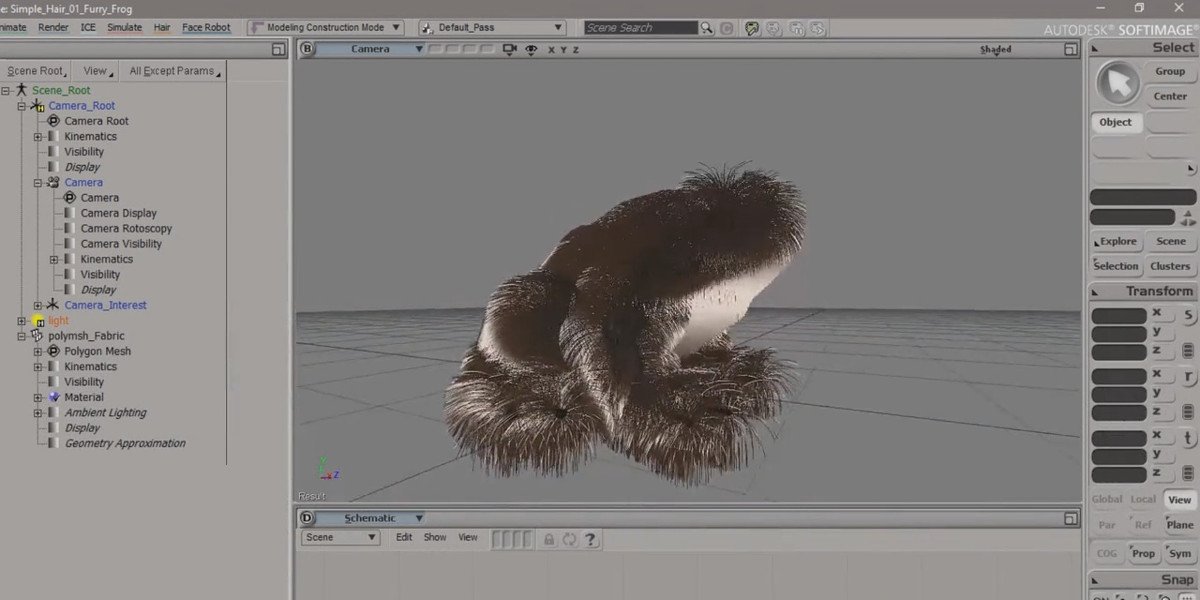Click the first green icon right of Scene Search
The width and height of the screenshot is (1200, 600).
coord(752,28)
